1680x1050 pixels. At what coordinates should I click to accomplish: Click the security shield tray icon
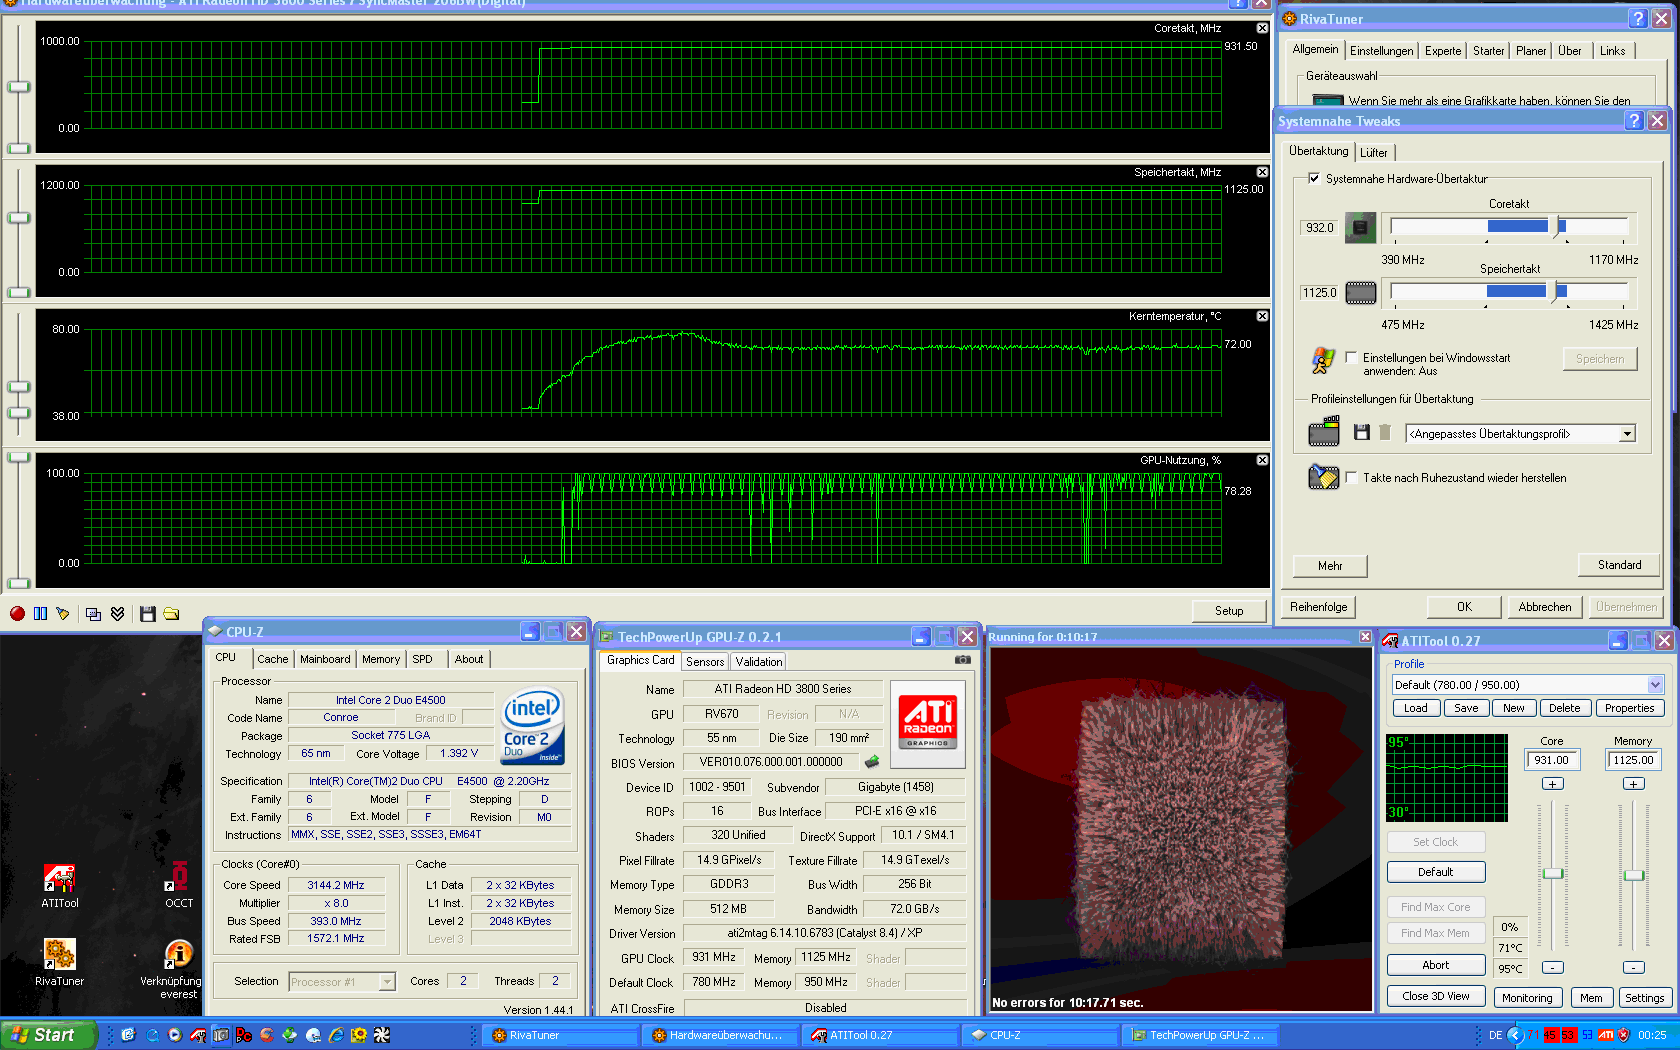pos(1623,1035)
